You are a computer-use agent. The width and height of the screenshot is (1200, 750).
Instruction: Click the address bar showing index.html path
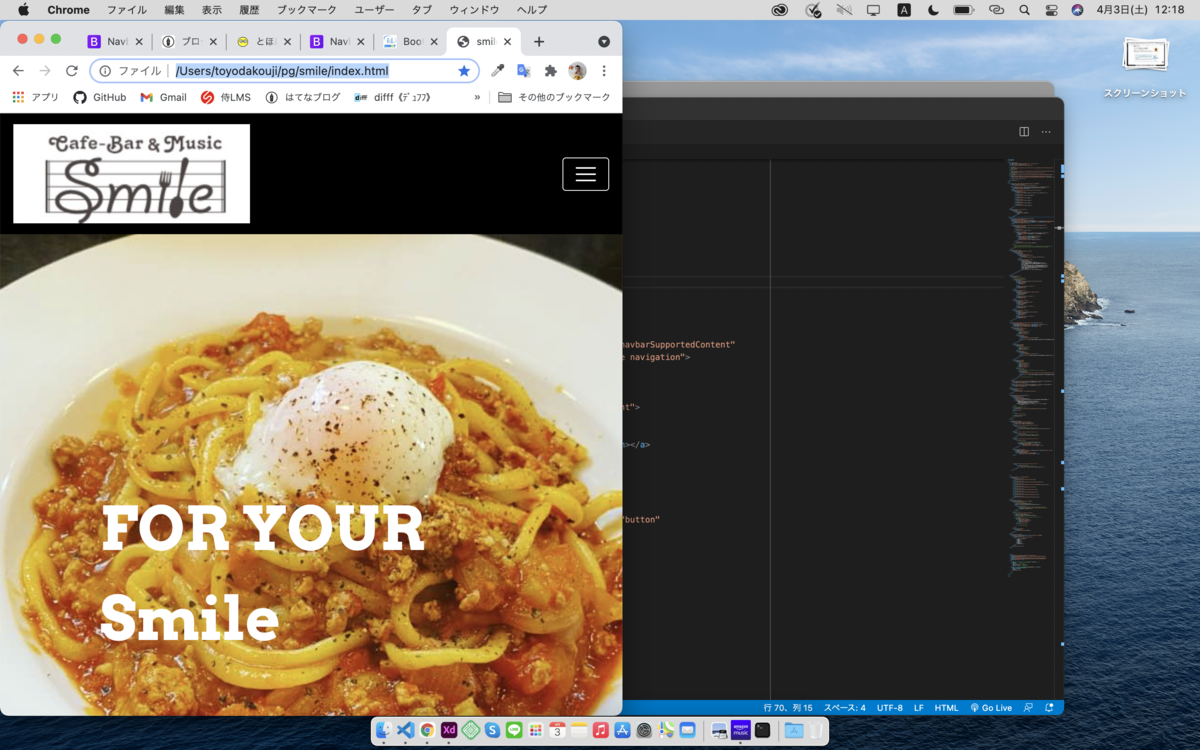282,71
